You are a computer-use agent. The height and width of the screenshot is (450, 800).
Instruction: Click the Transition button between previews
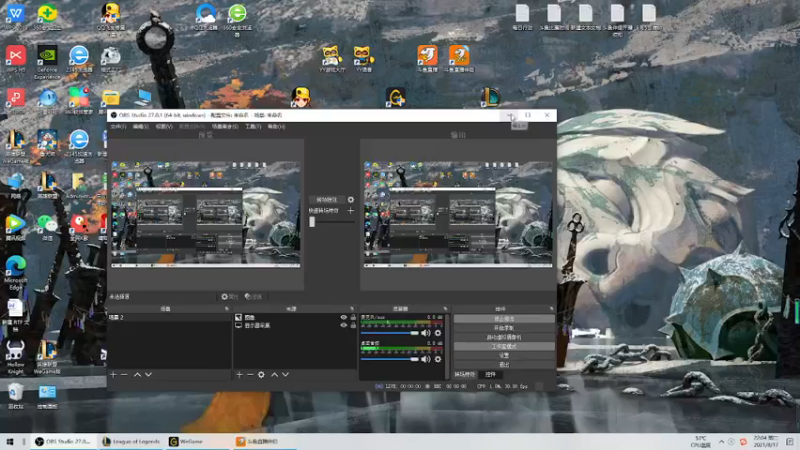[x=327, y=199]
